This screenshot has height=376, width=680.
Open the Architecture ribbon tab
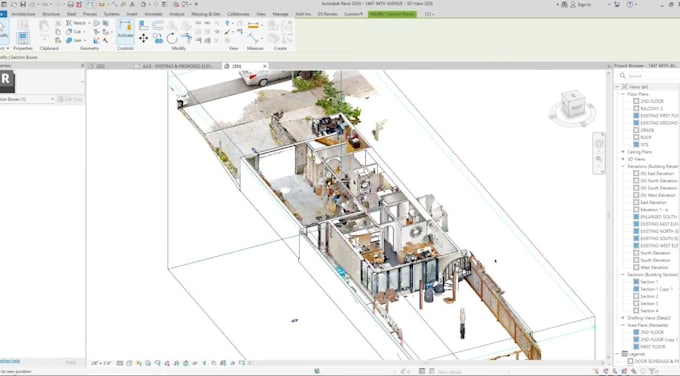pos(23,14)
